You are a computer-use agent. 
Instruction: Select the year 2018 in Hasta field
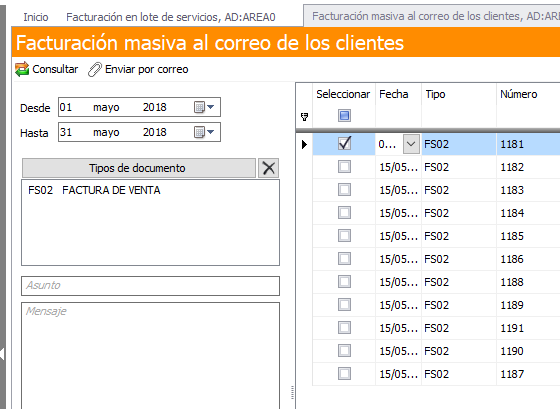pyautogui.click(x=155, y=132)
